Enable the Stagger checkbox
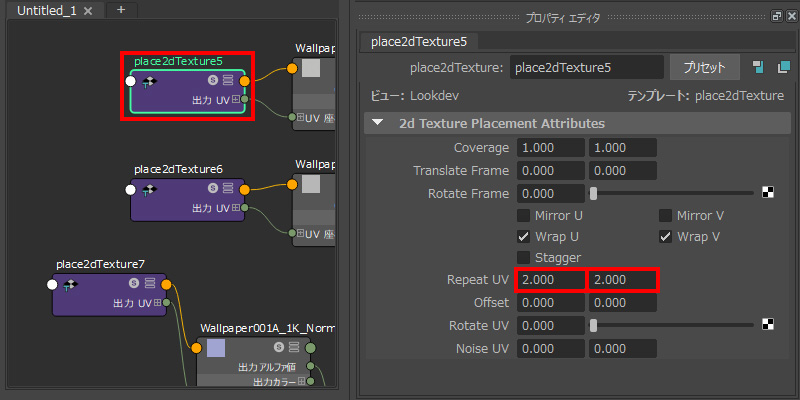 (524, 258)
